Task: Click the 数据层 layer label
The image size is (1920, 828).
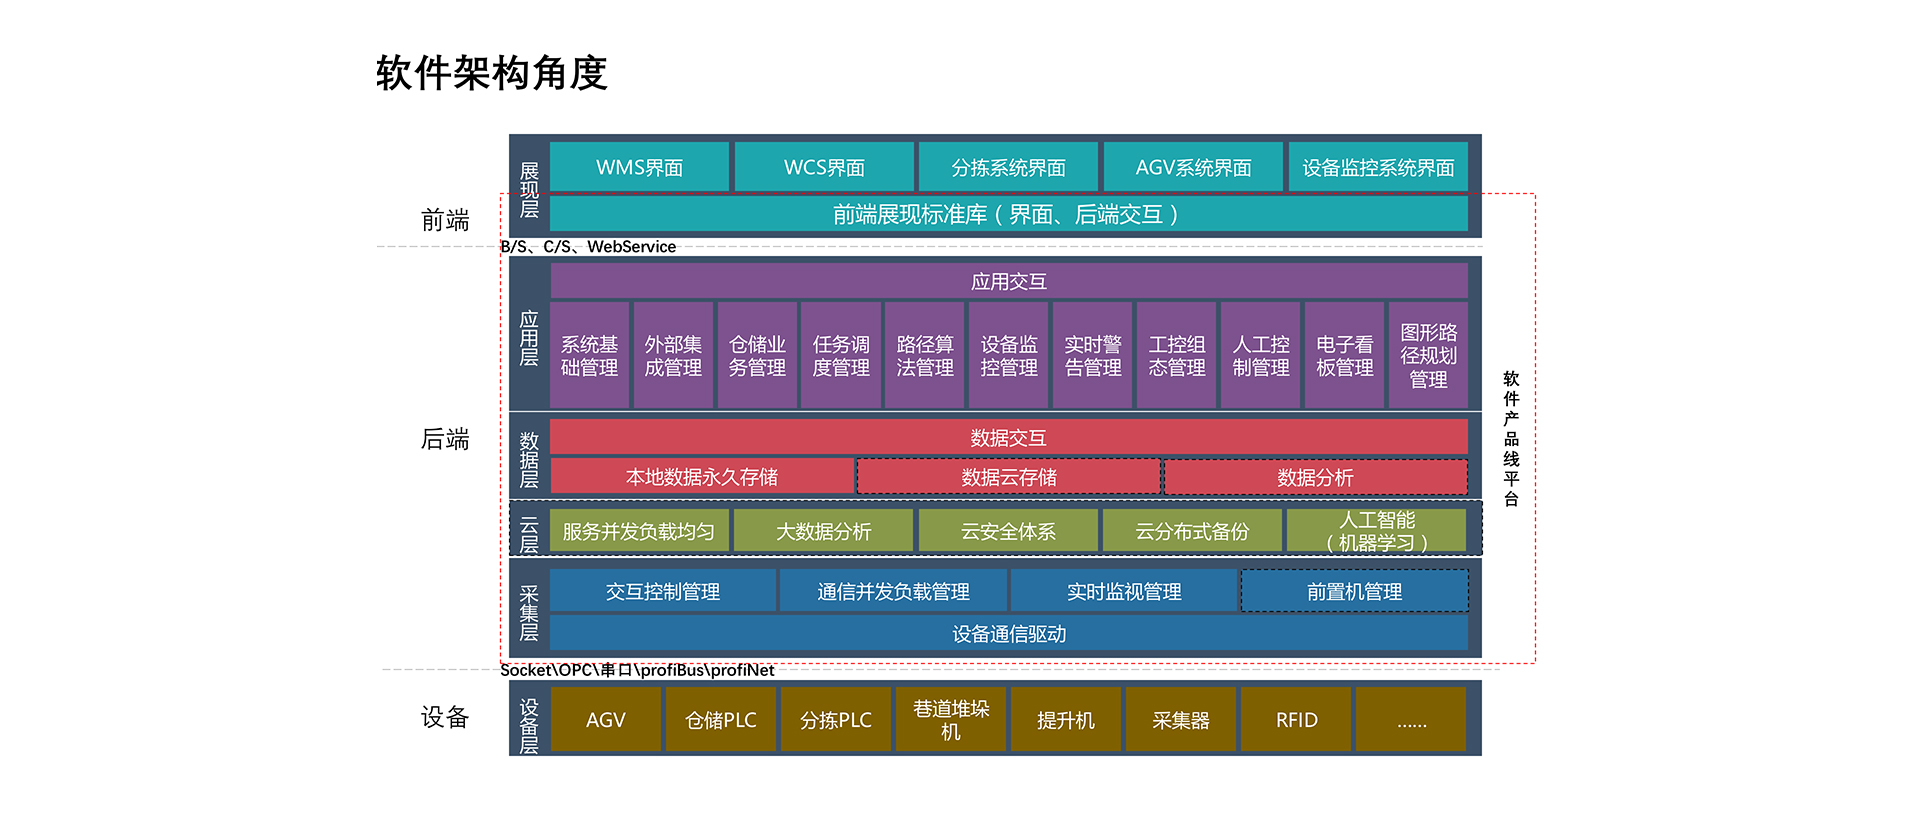Action: (529, 460)
